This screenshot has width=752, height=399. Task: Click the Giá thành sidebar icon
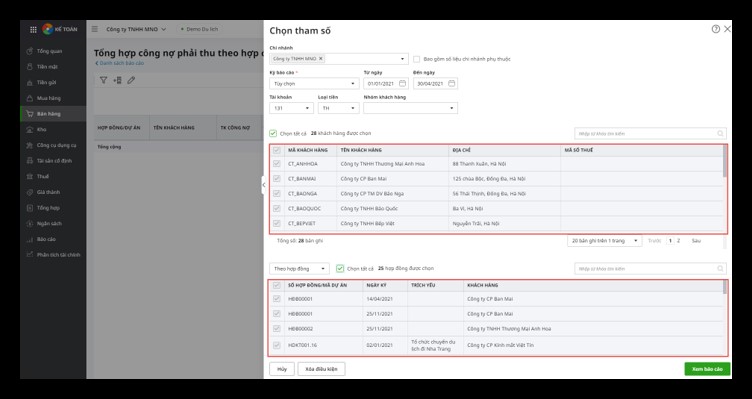(30, 192)
